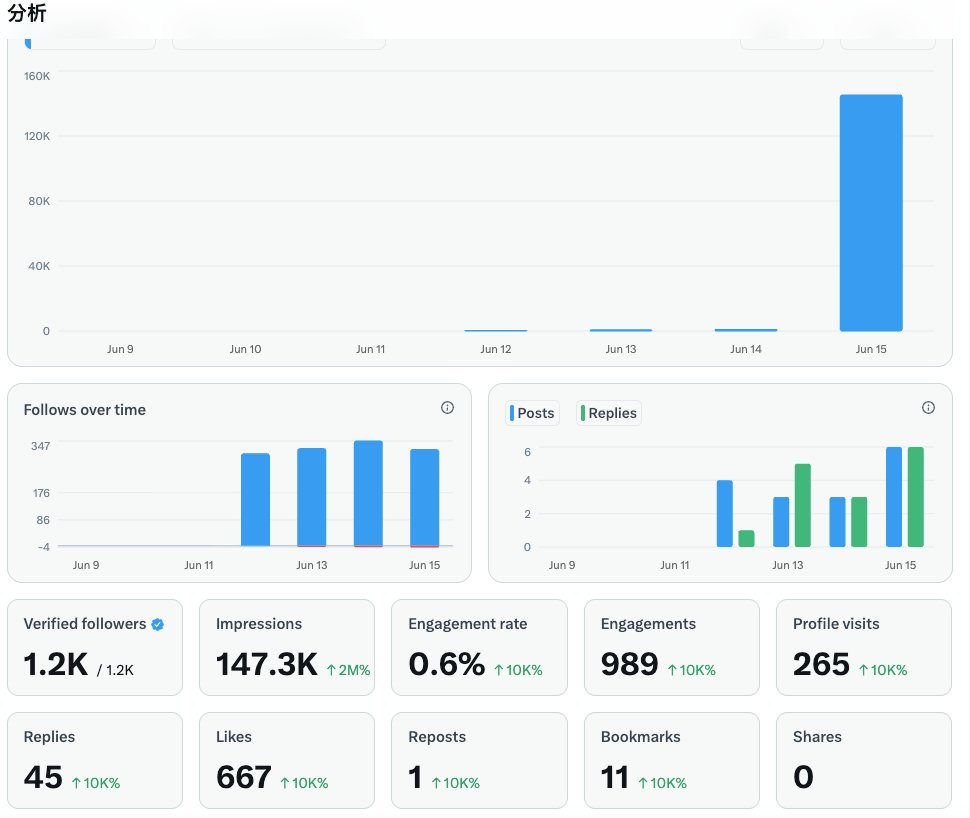The image size is (970, 818).
Task: Click the Jun 13 impressions bar
Action: coord(620,330)
